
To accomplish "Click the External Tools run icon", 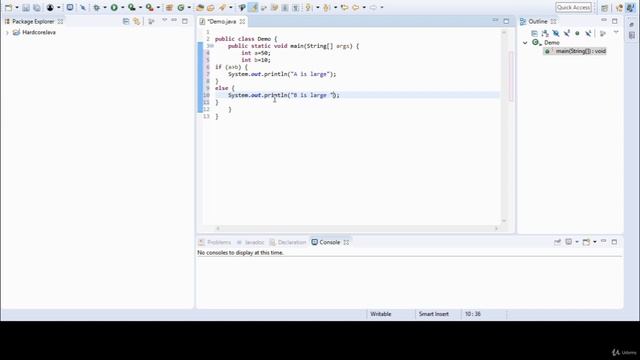I will pos(150,7).
